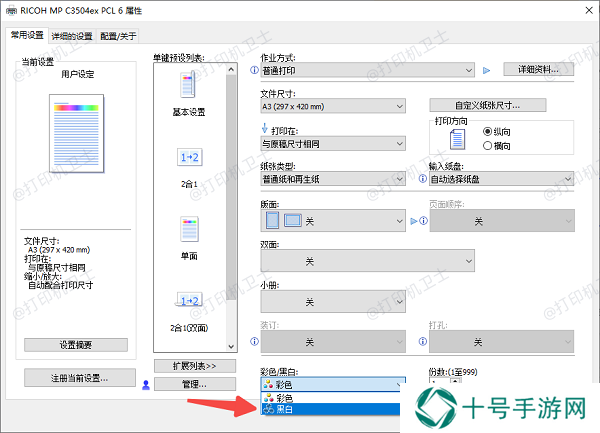The height and width of the screenshot is (433, 600).
Task: Choose 黑白 option in dropdown list
Action: (331, 409)
